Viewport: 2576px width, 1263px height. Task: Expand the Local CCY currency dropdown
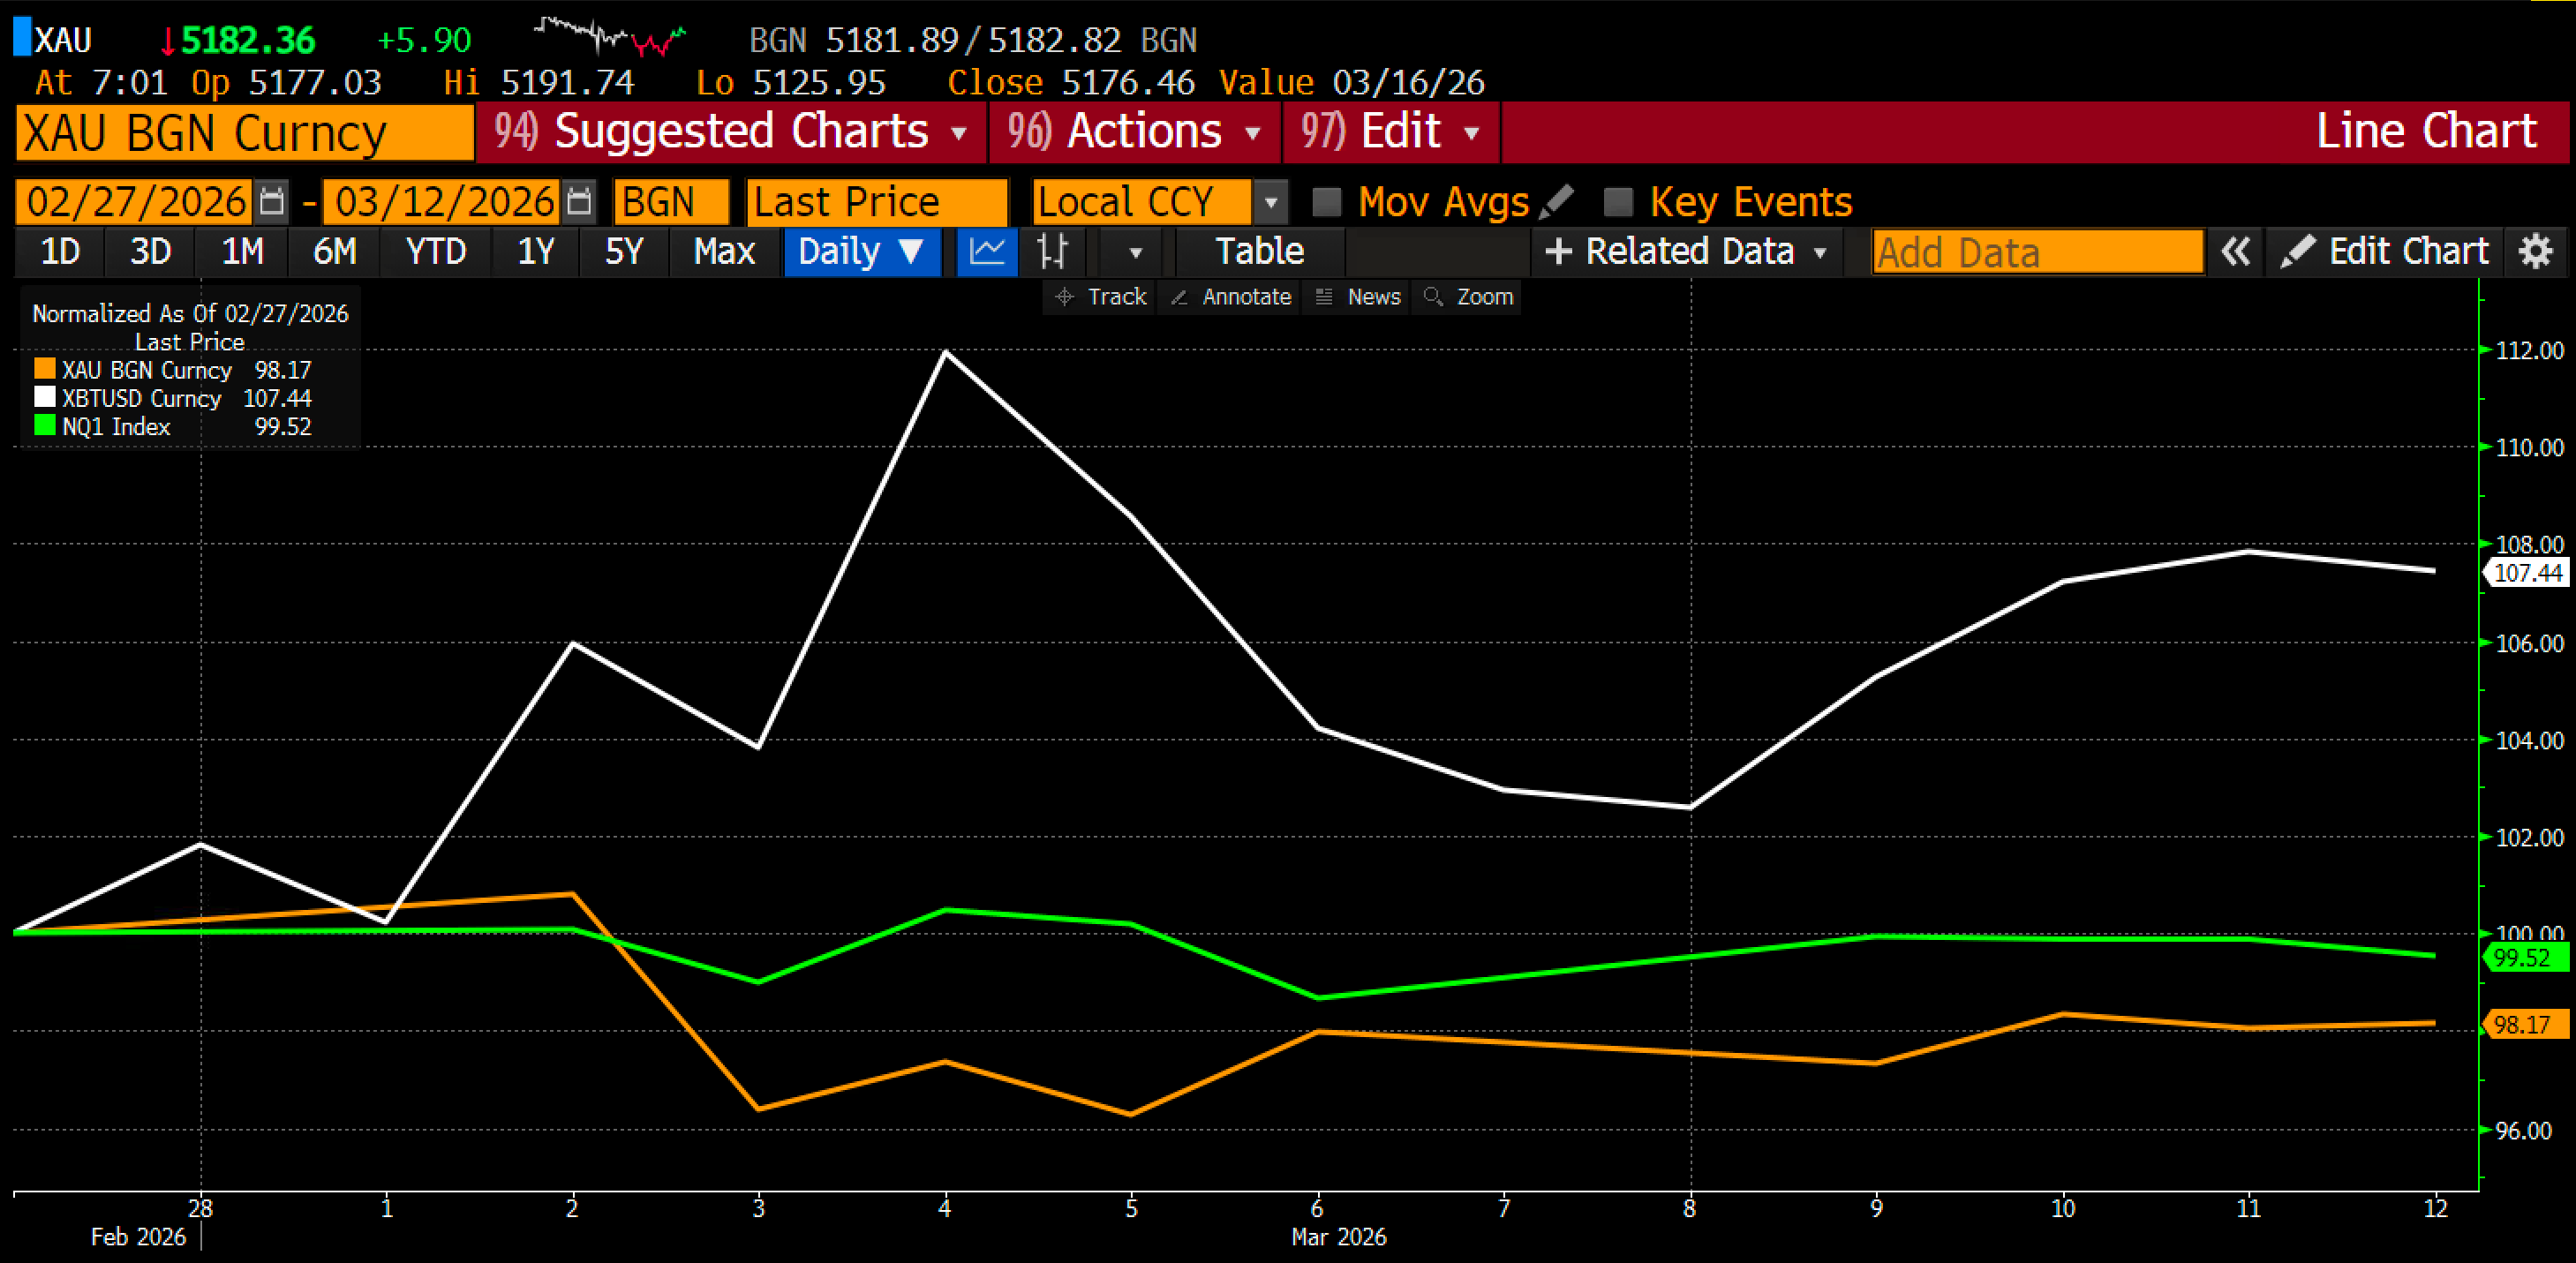(x=1270, y=202)
